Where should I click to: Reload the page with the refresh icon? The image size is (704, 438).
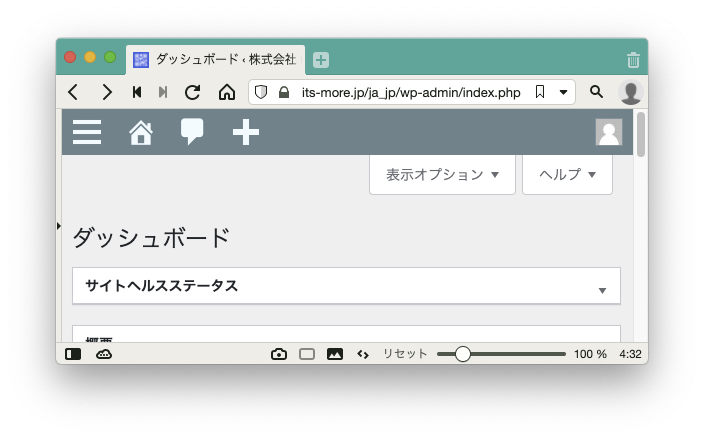(x=193, y=92)
